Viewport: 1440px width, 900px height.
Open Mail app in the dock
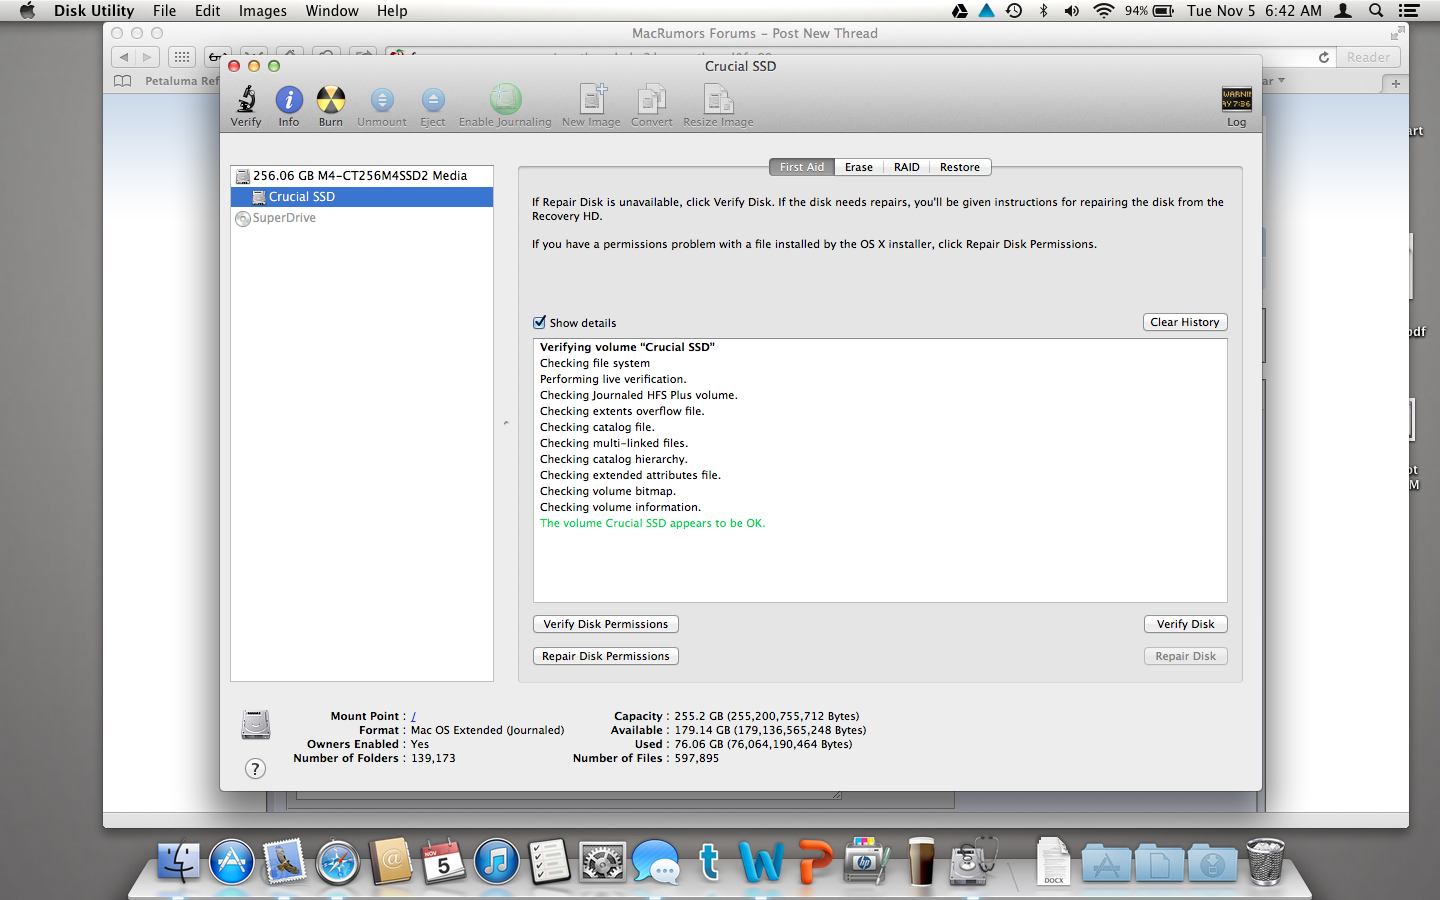(285, 861)
